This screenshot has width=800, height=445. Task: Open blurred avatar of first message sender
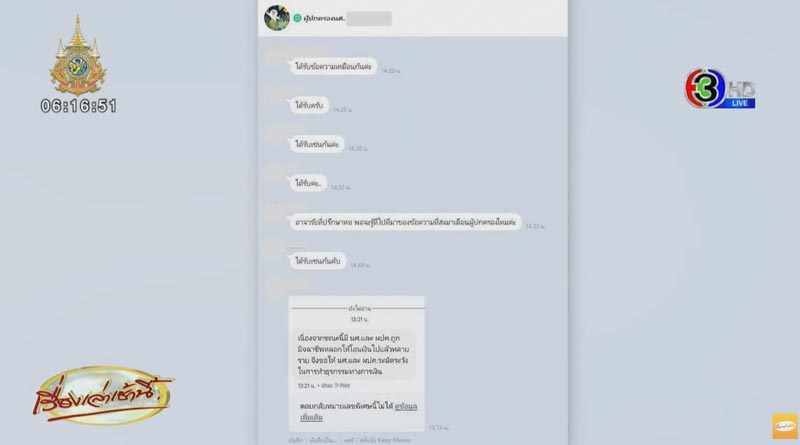click(274, 57)
